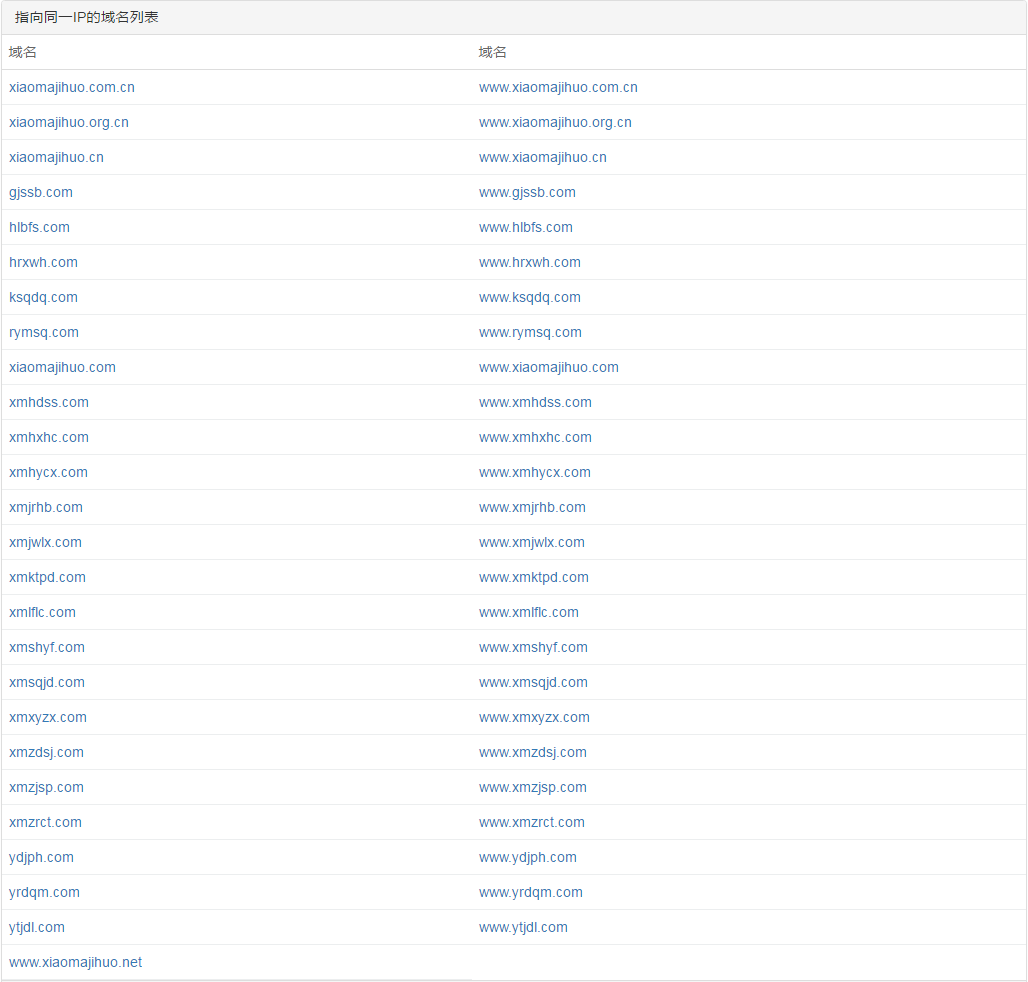Click the right 域名 column header
This screenshot has height=982, width=1028.
point(492,52)
